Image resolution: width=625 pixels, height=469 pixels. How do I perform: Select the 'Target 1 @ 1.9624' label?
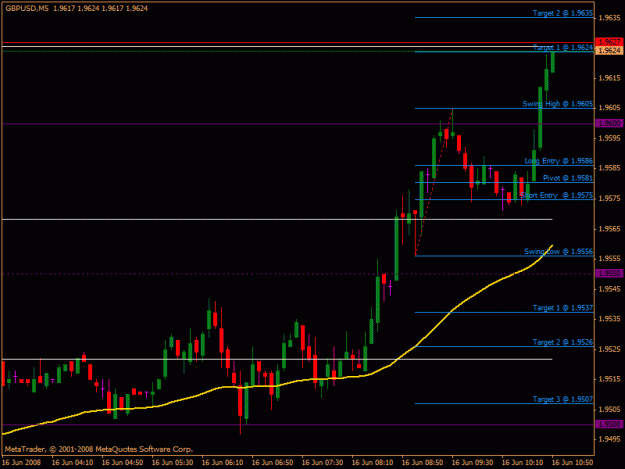[563, 47]
